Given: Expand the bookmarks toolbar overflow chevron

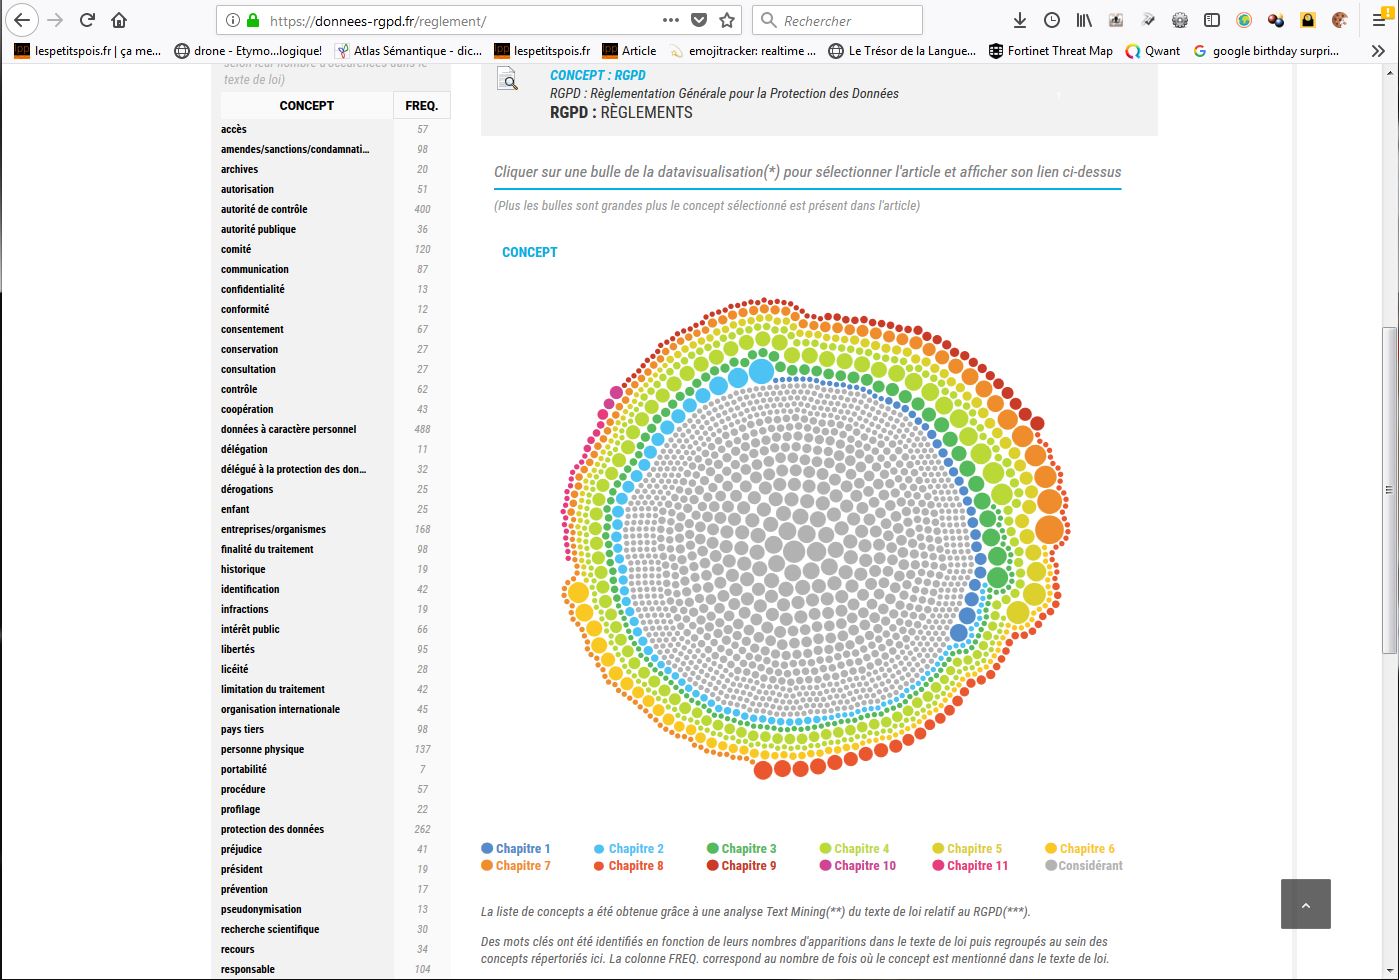Looking at the screenshot, I should pyautogui.click(x=1378, y=51).
